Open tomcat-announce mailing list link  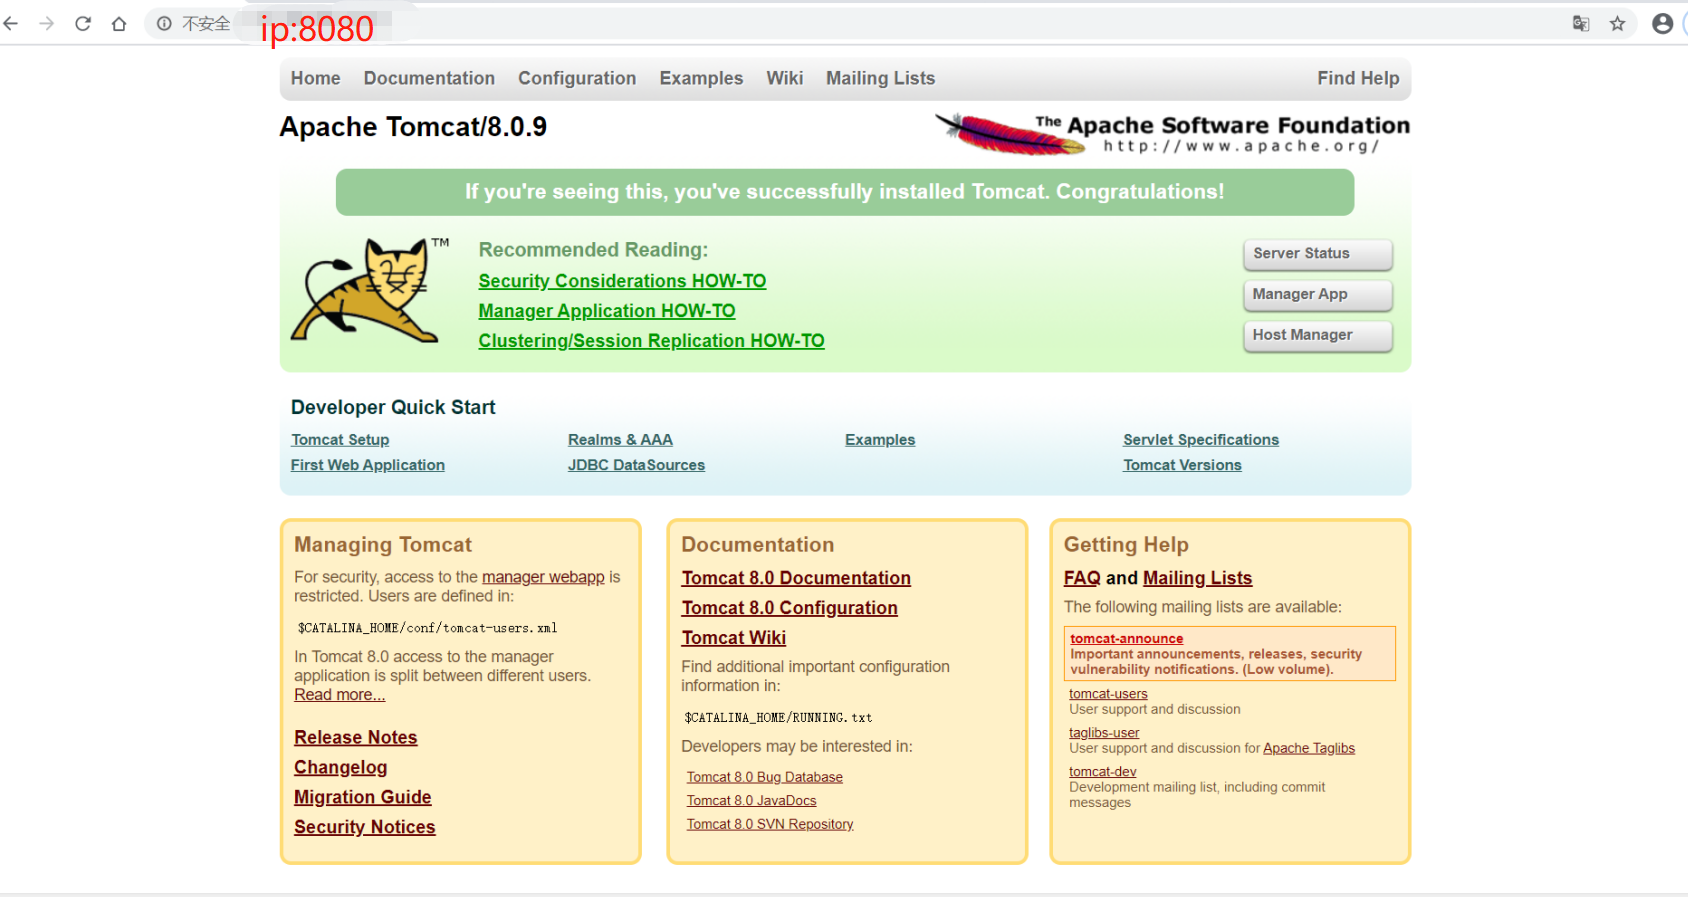(x=1126, y=639)
